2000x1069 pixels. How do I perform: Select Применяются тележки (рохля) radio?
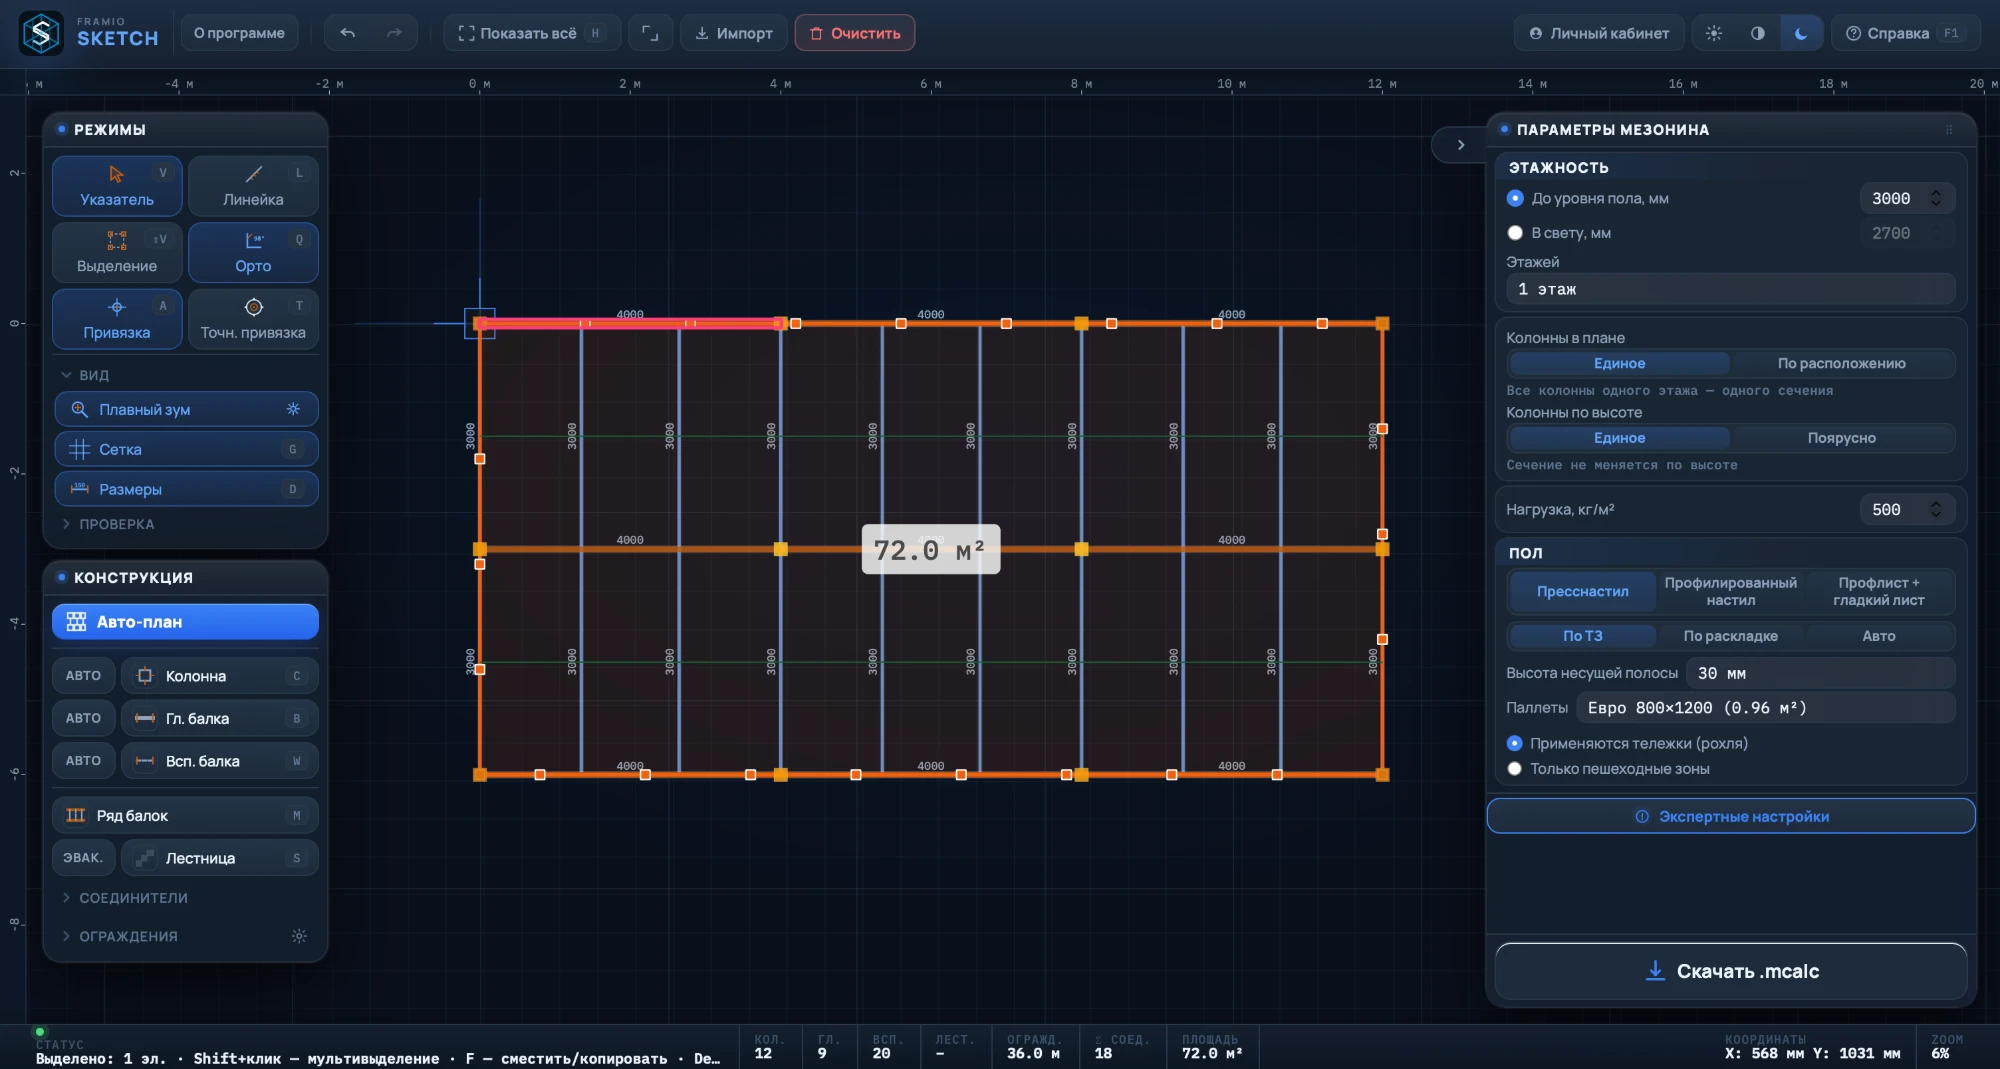(1514, 743)
